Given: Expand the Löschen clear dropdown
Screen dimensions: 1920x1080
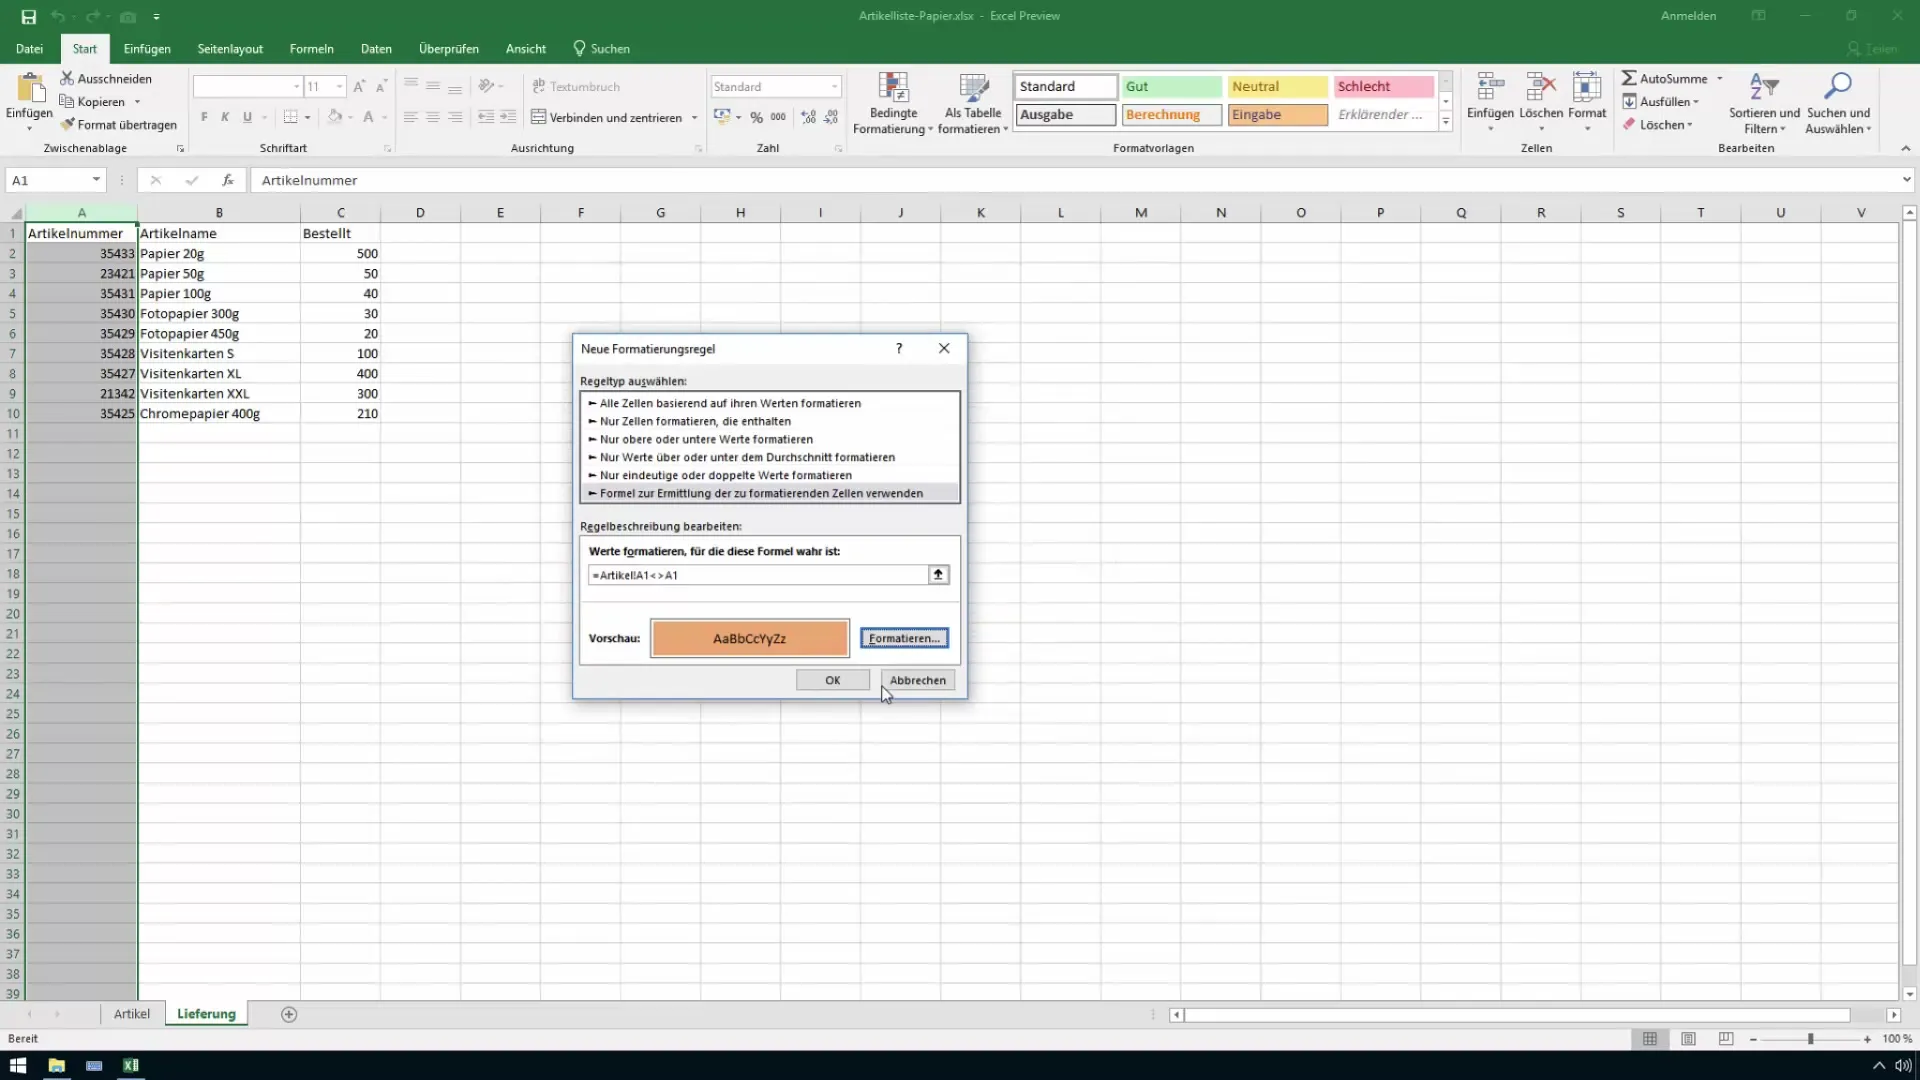Looking at the screenshot, I should point(1689,125).
